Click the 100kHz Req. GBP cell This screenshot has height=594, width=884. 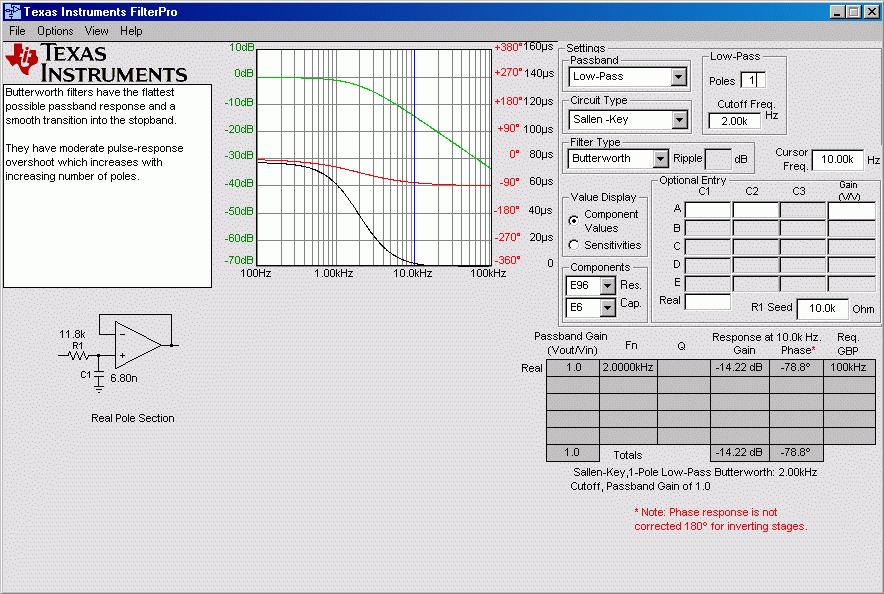848,367
